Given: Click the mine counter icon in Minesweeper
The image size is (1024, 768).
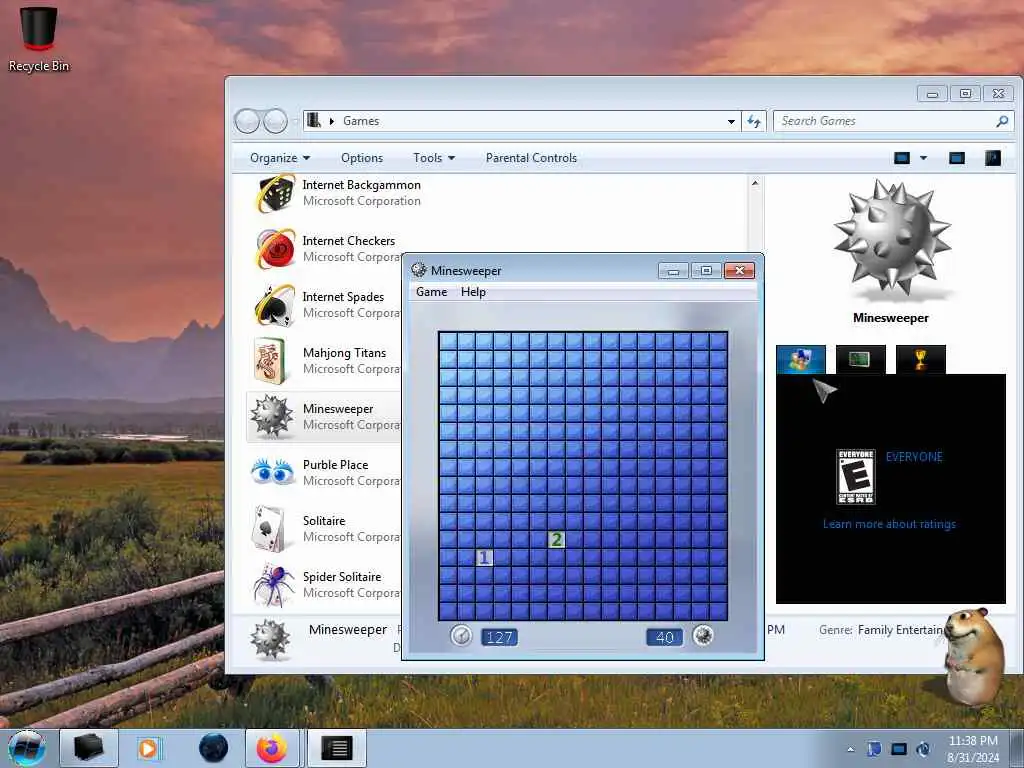Looking at the screenshot, I should 703,635.
